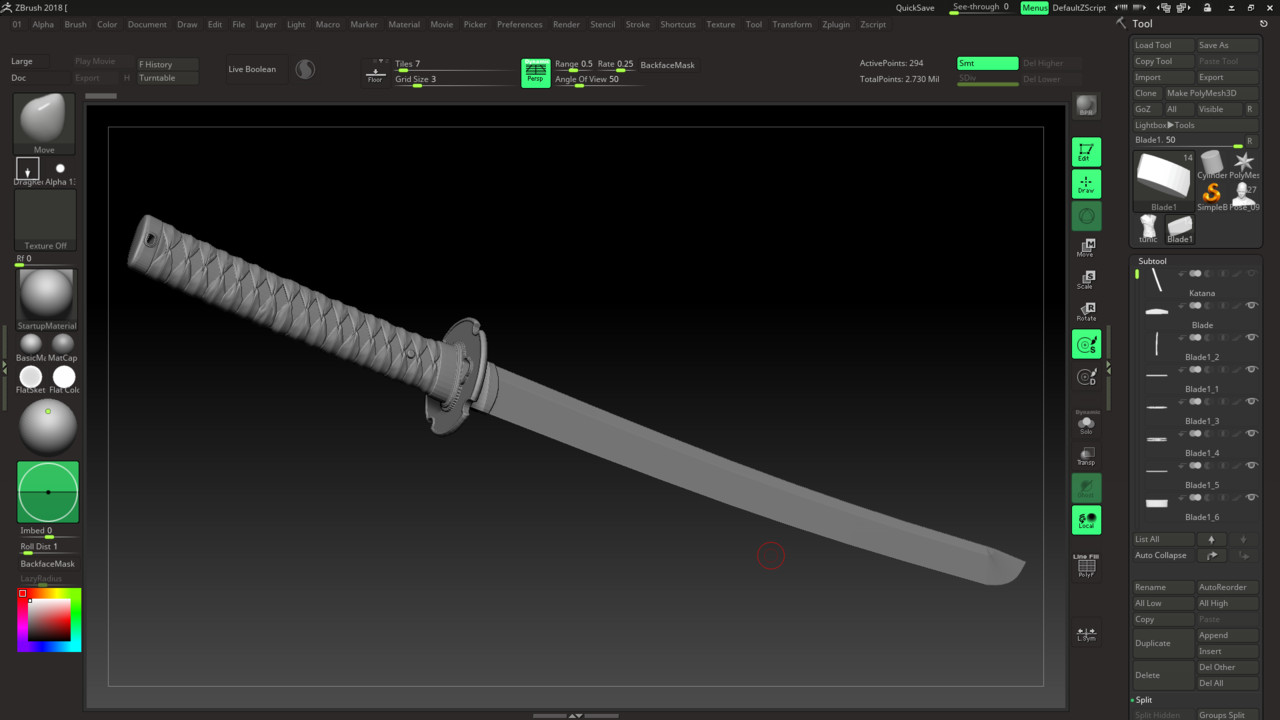The width and height of the screenshot is (1280, 720).
Task: Click the BPR render icon
Action: (x=1086, y=106)
